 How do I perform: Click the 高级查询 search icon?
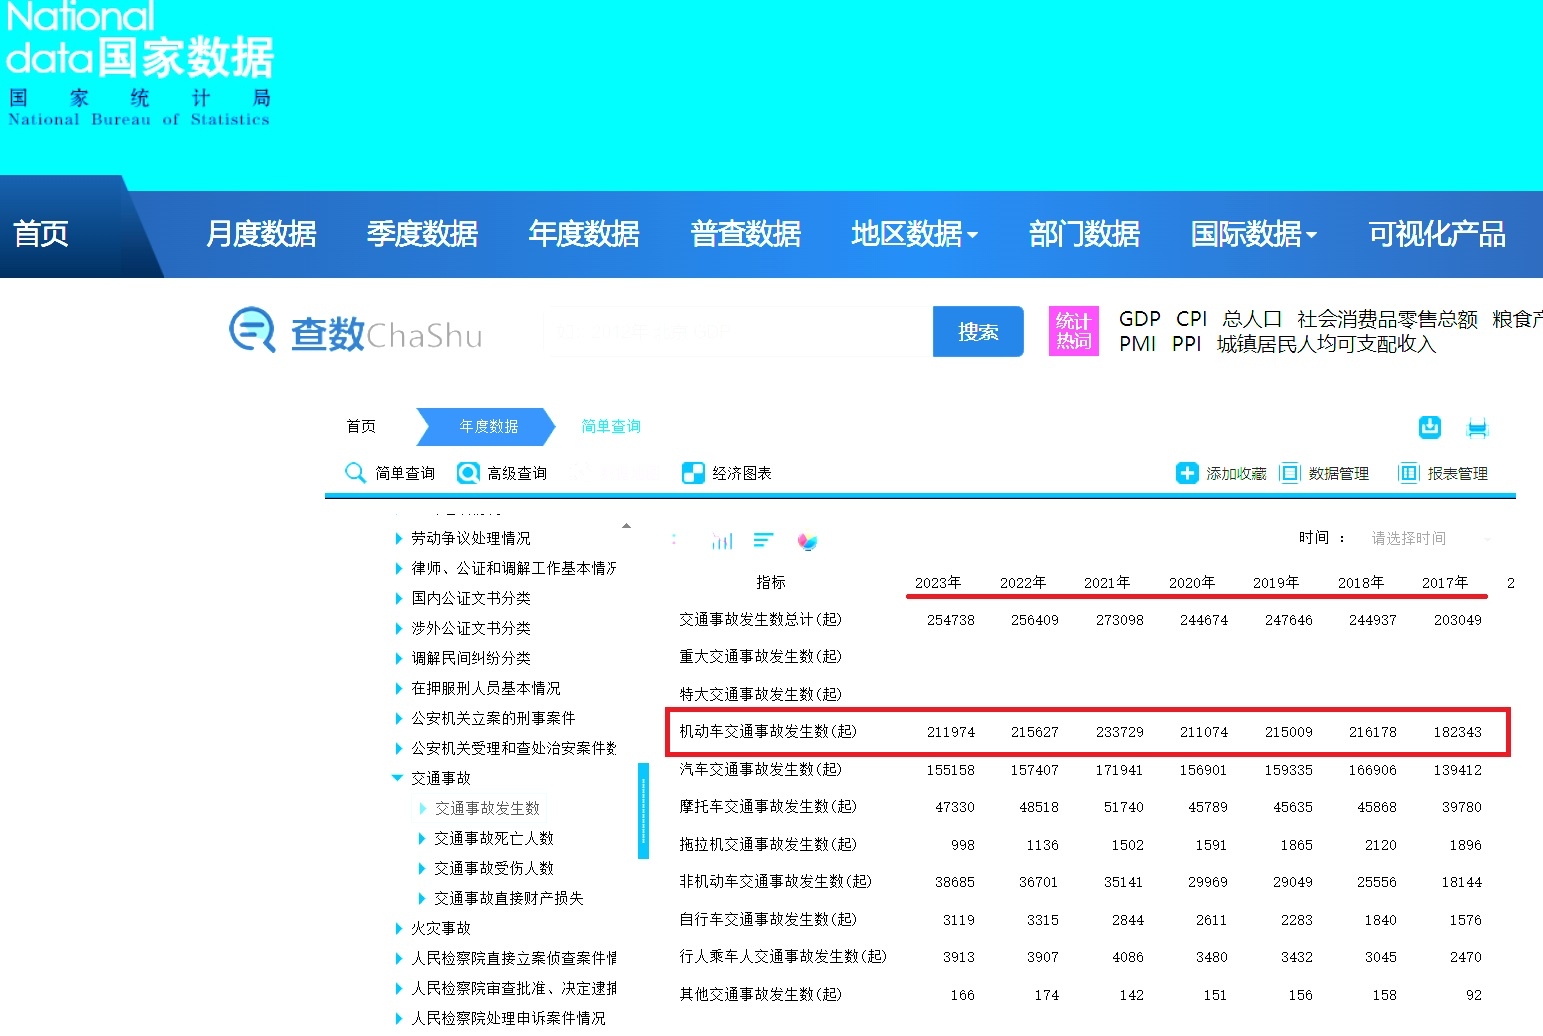point(468,473)
